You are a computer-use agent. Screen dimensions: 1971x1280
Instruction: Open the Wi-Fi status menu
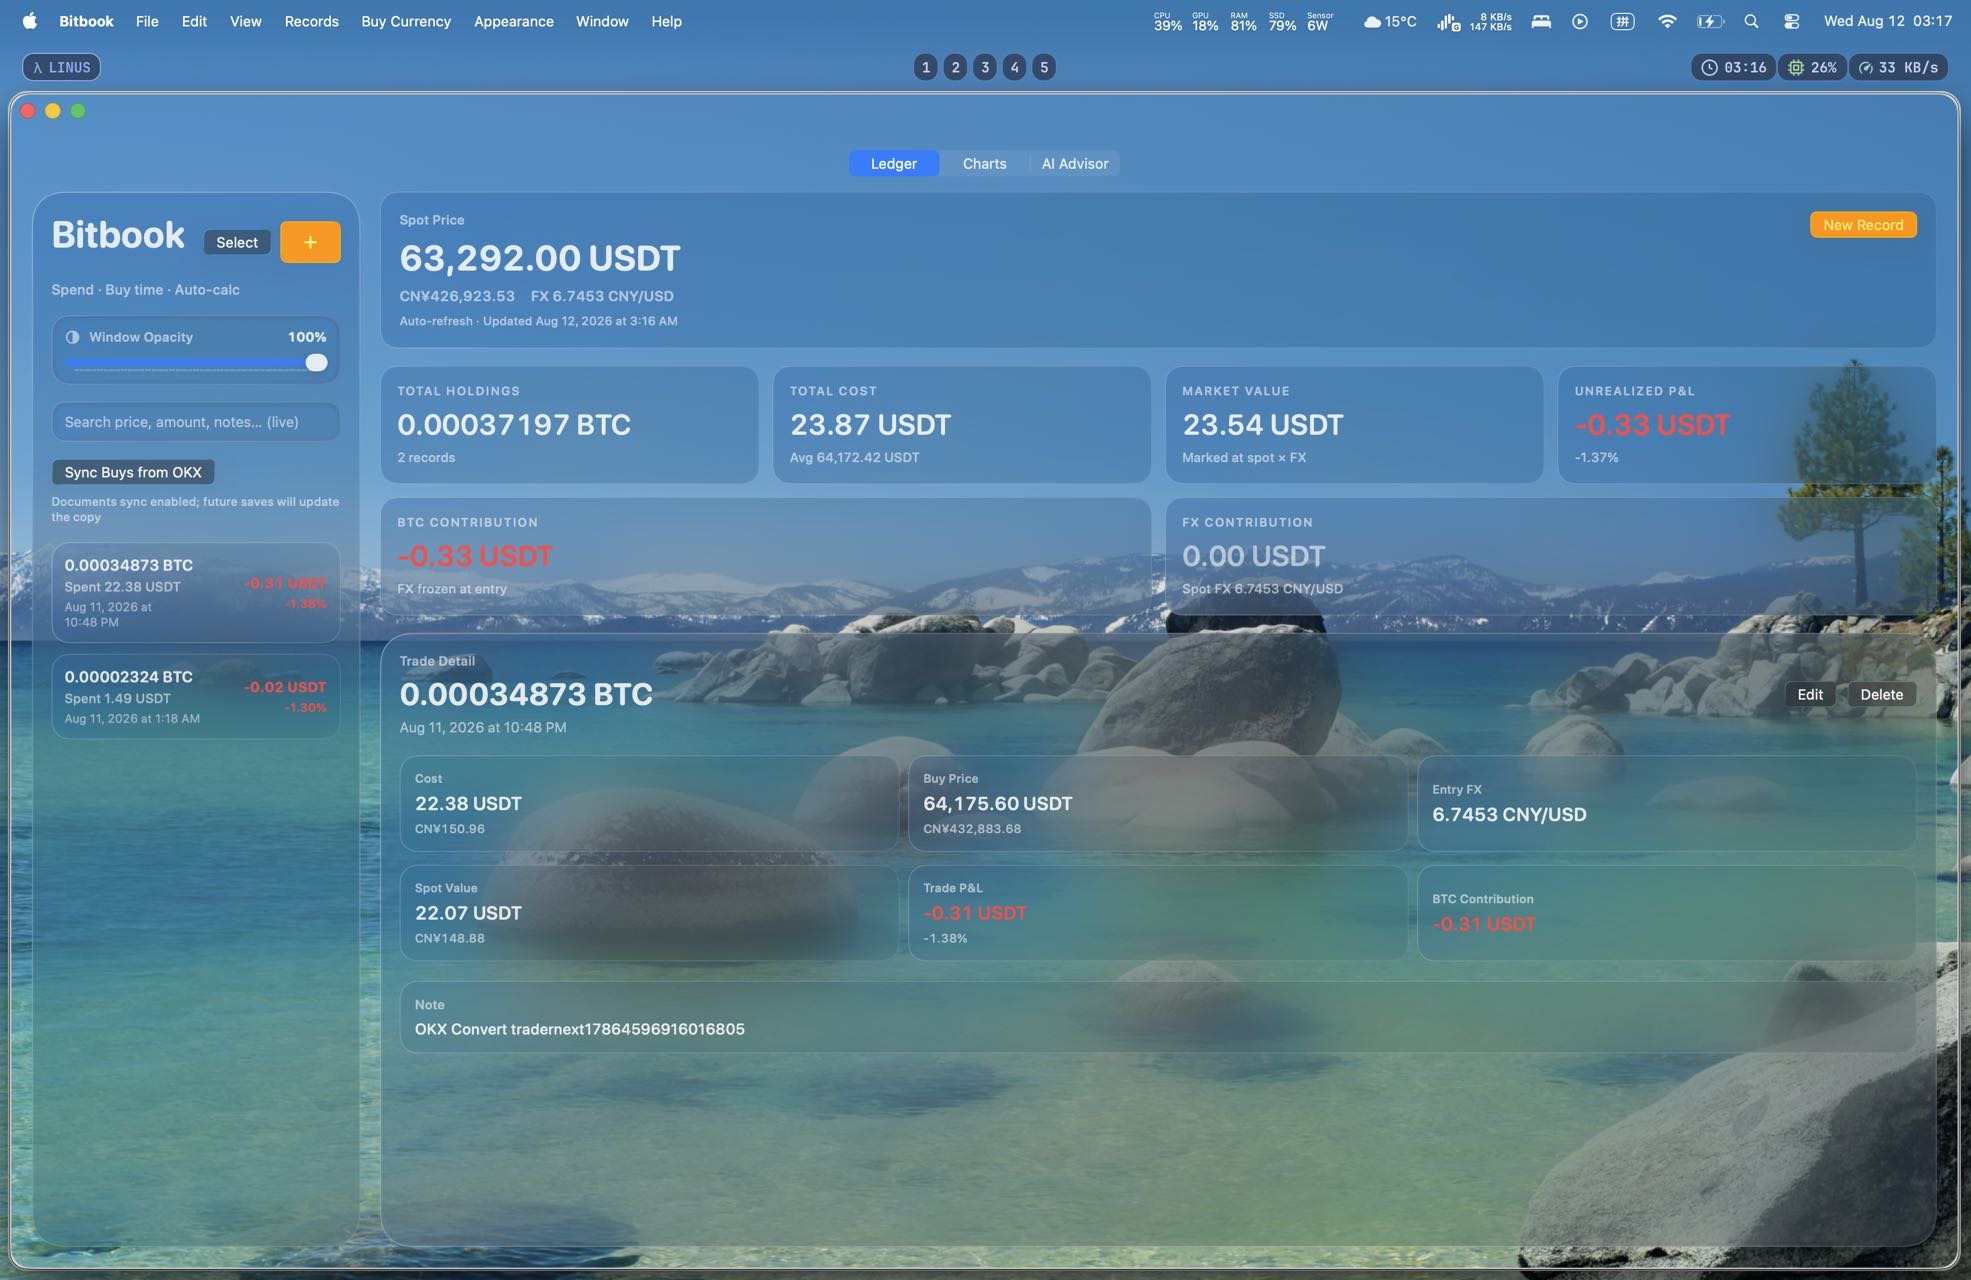click(1667, 21)
